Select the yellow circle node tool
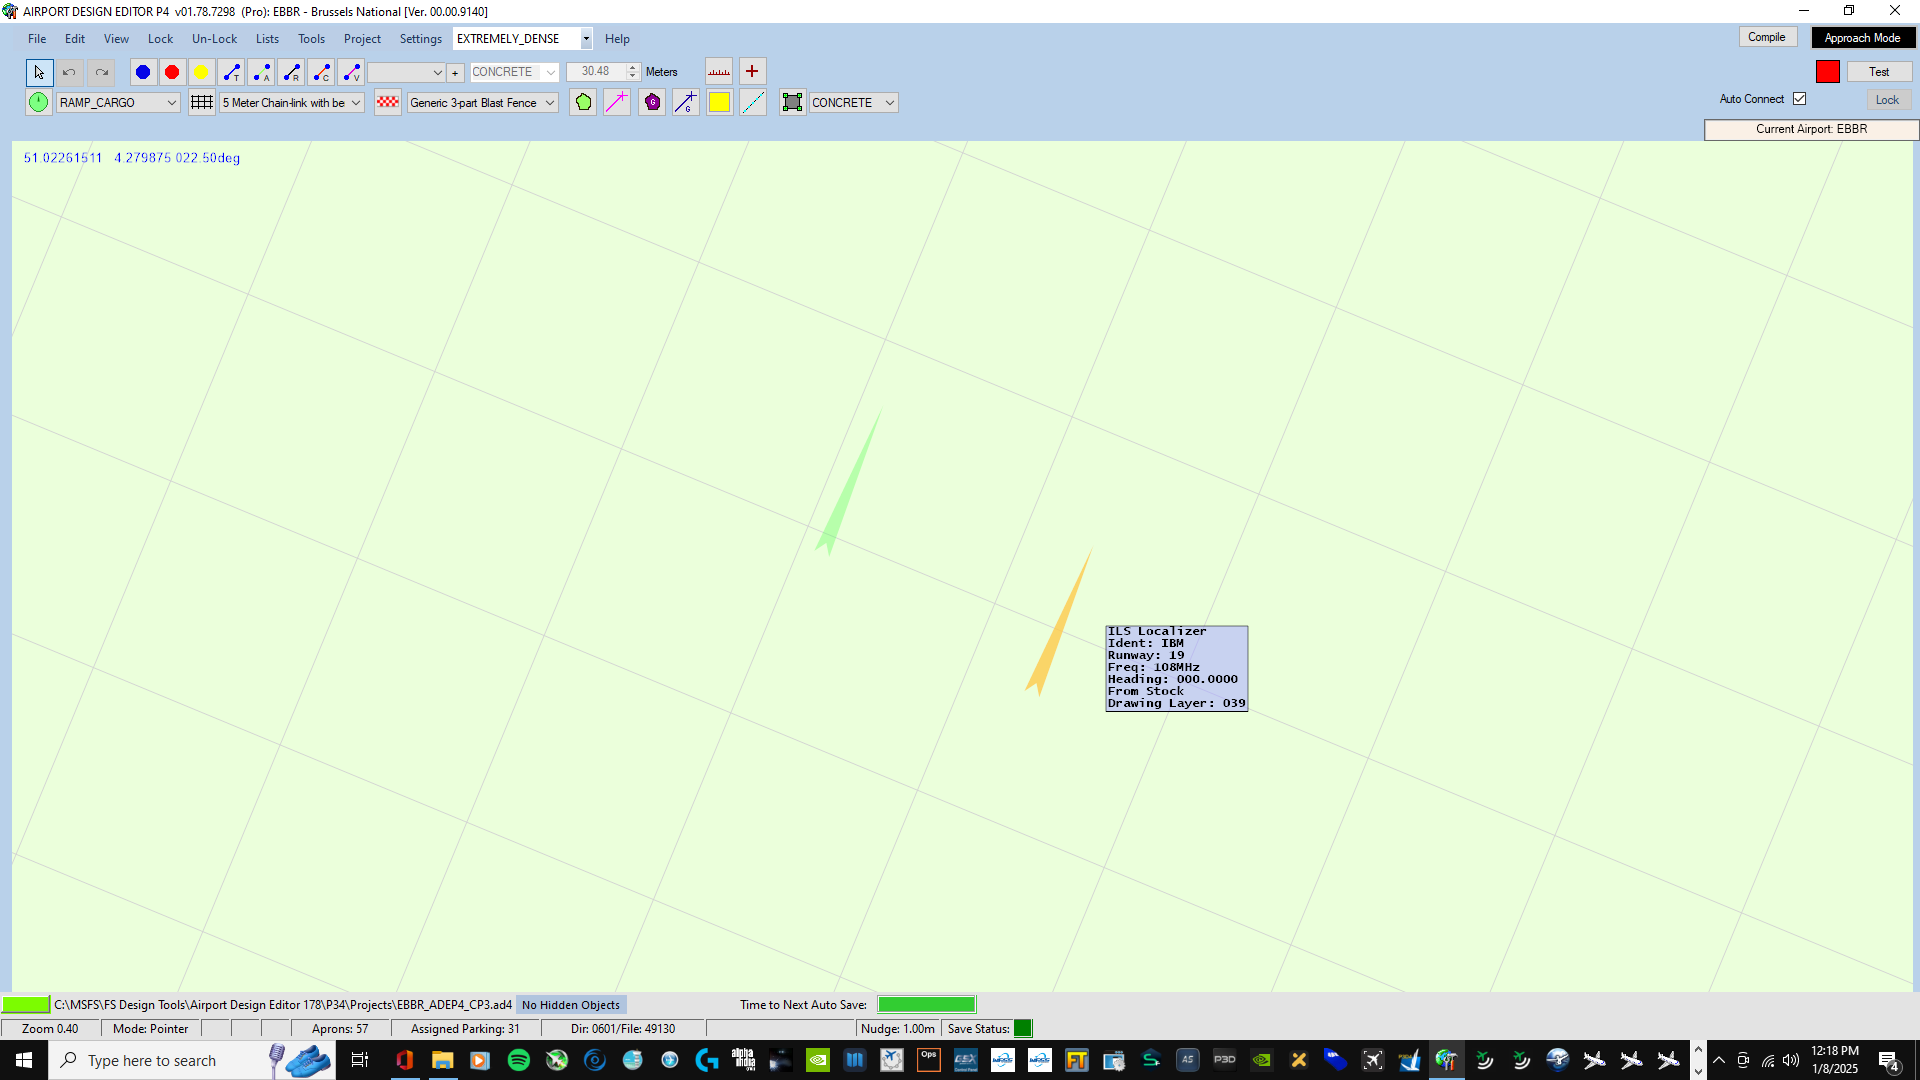1920x1080 pixels. 201,72
